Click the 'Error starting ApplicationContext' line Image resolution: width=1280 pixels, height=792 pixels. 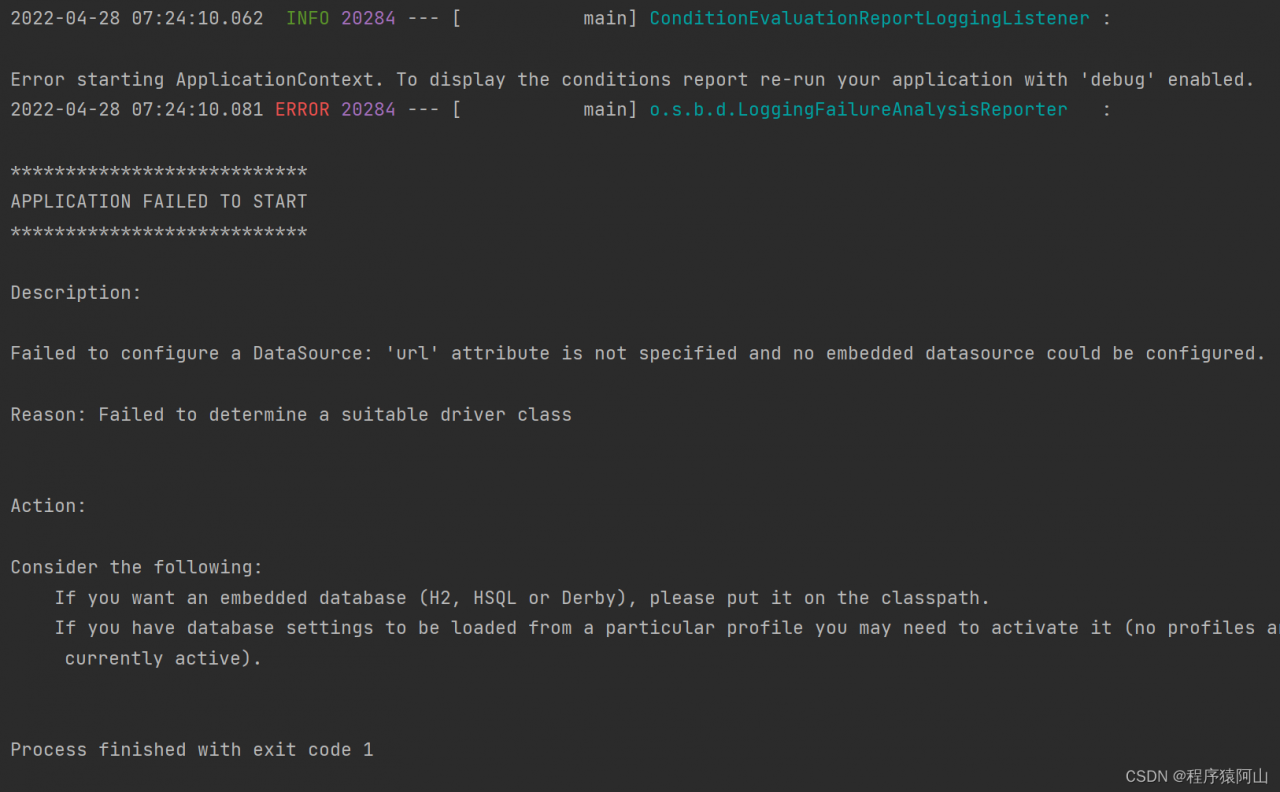(632, 79)
